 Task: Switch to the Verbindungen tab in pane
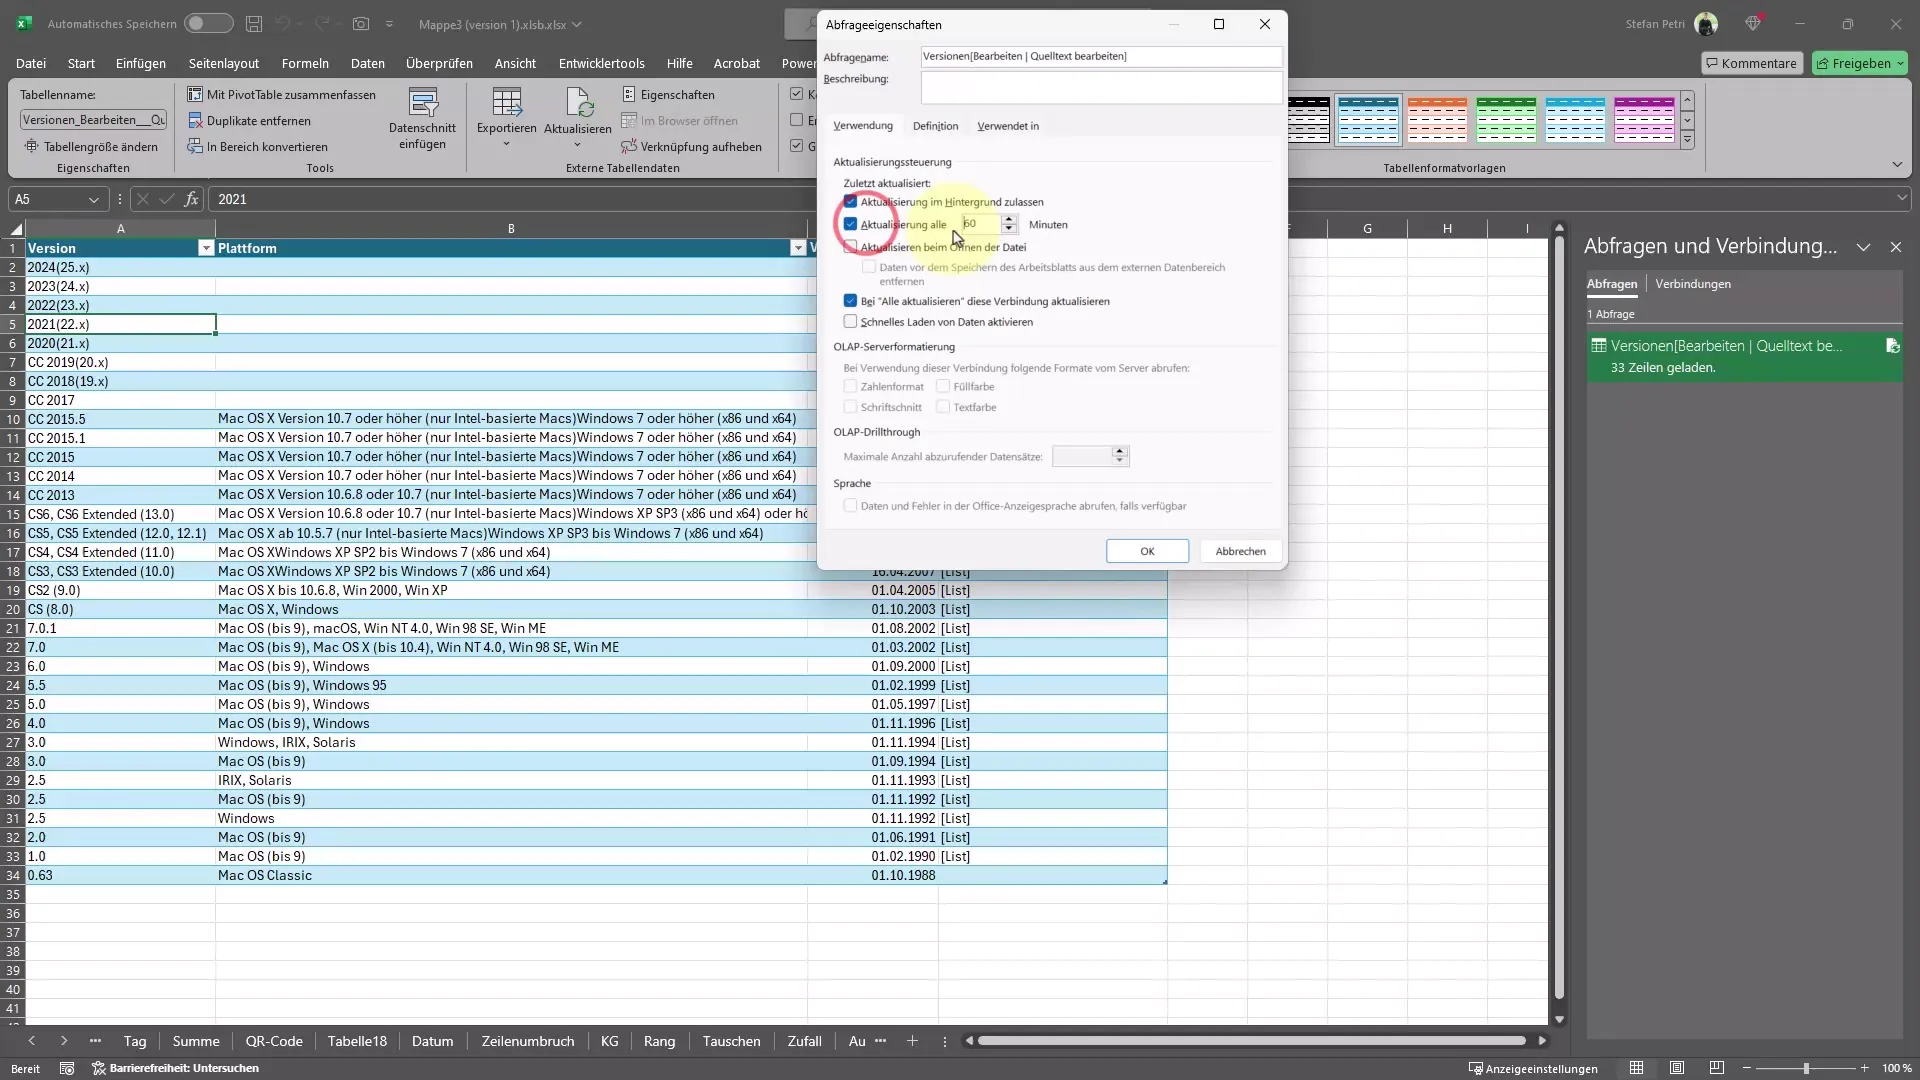1692,284
